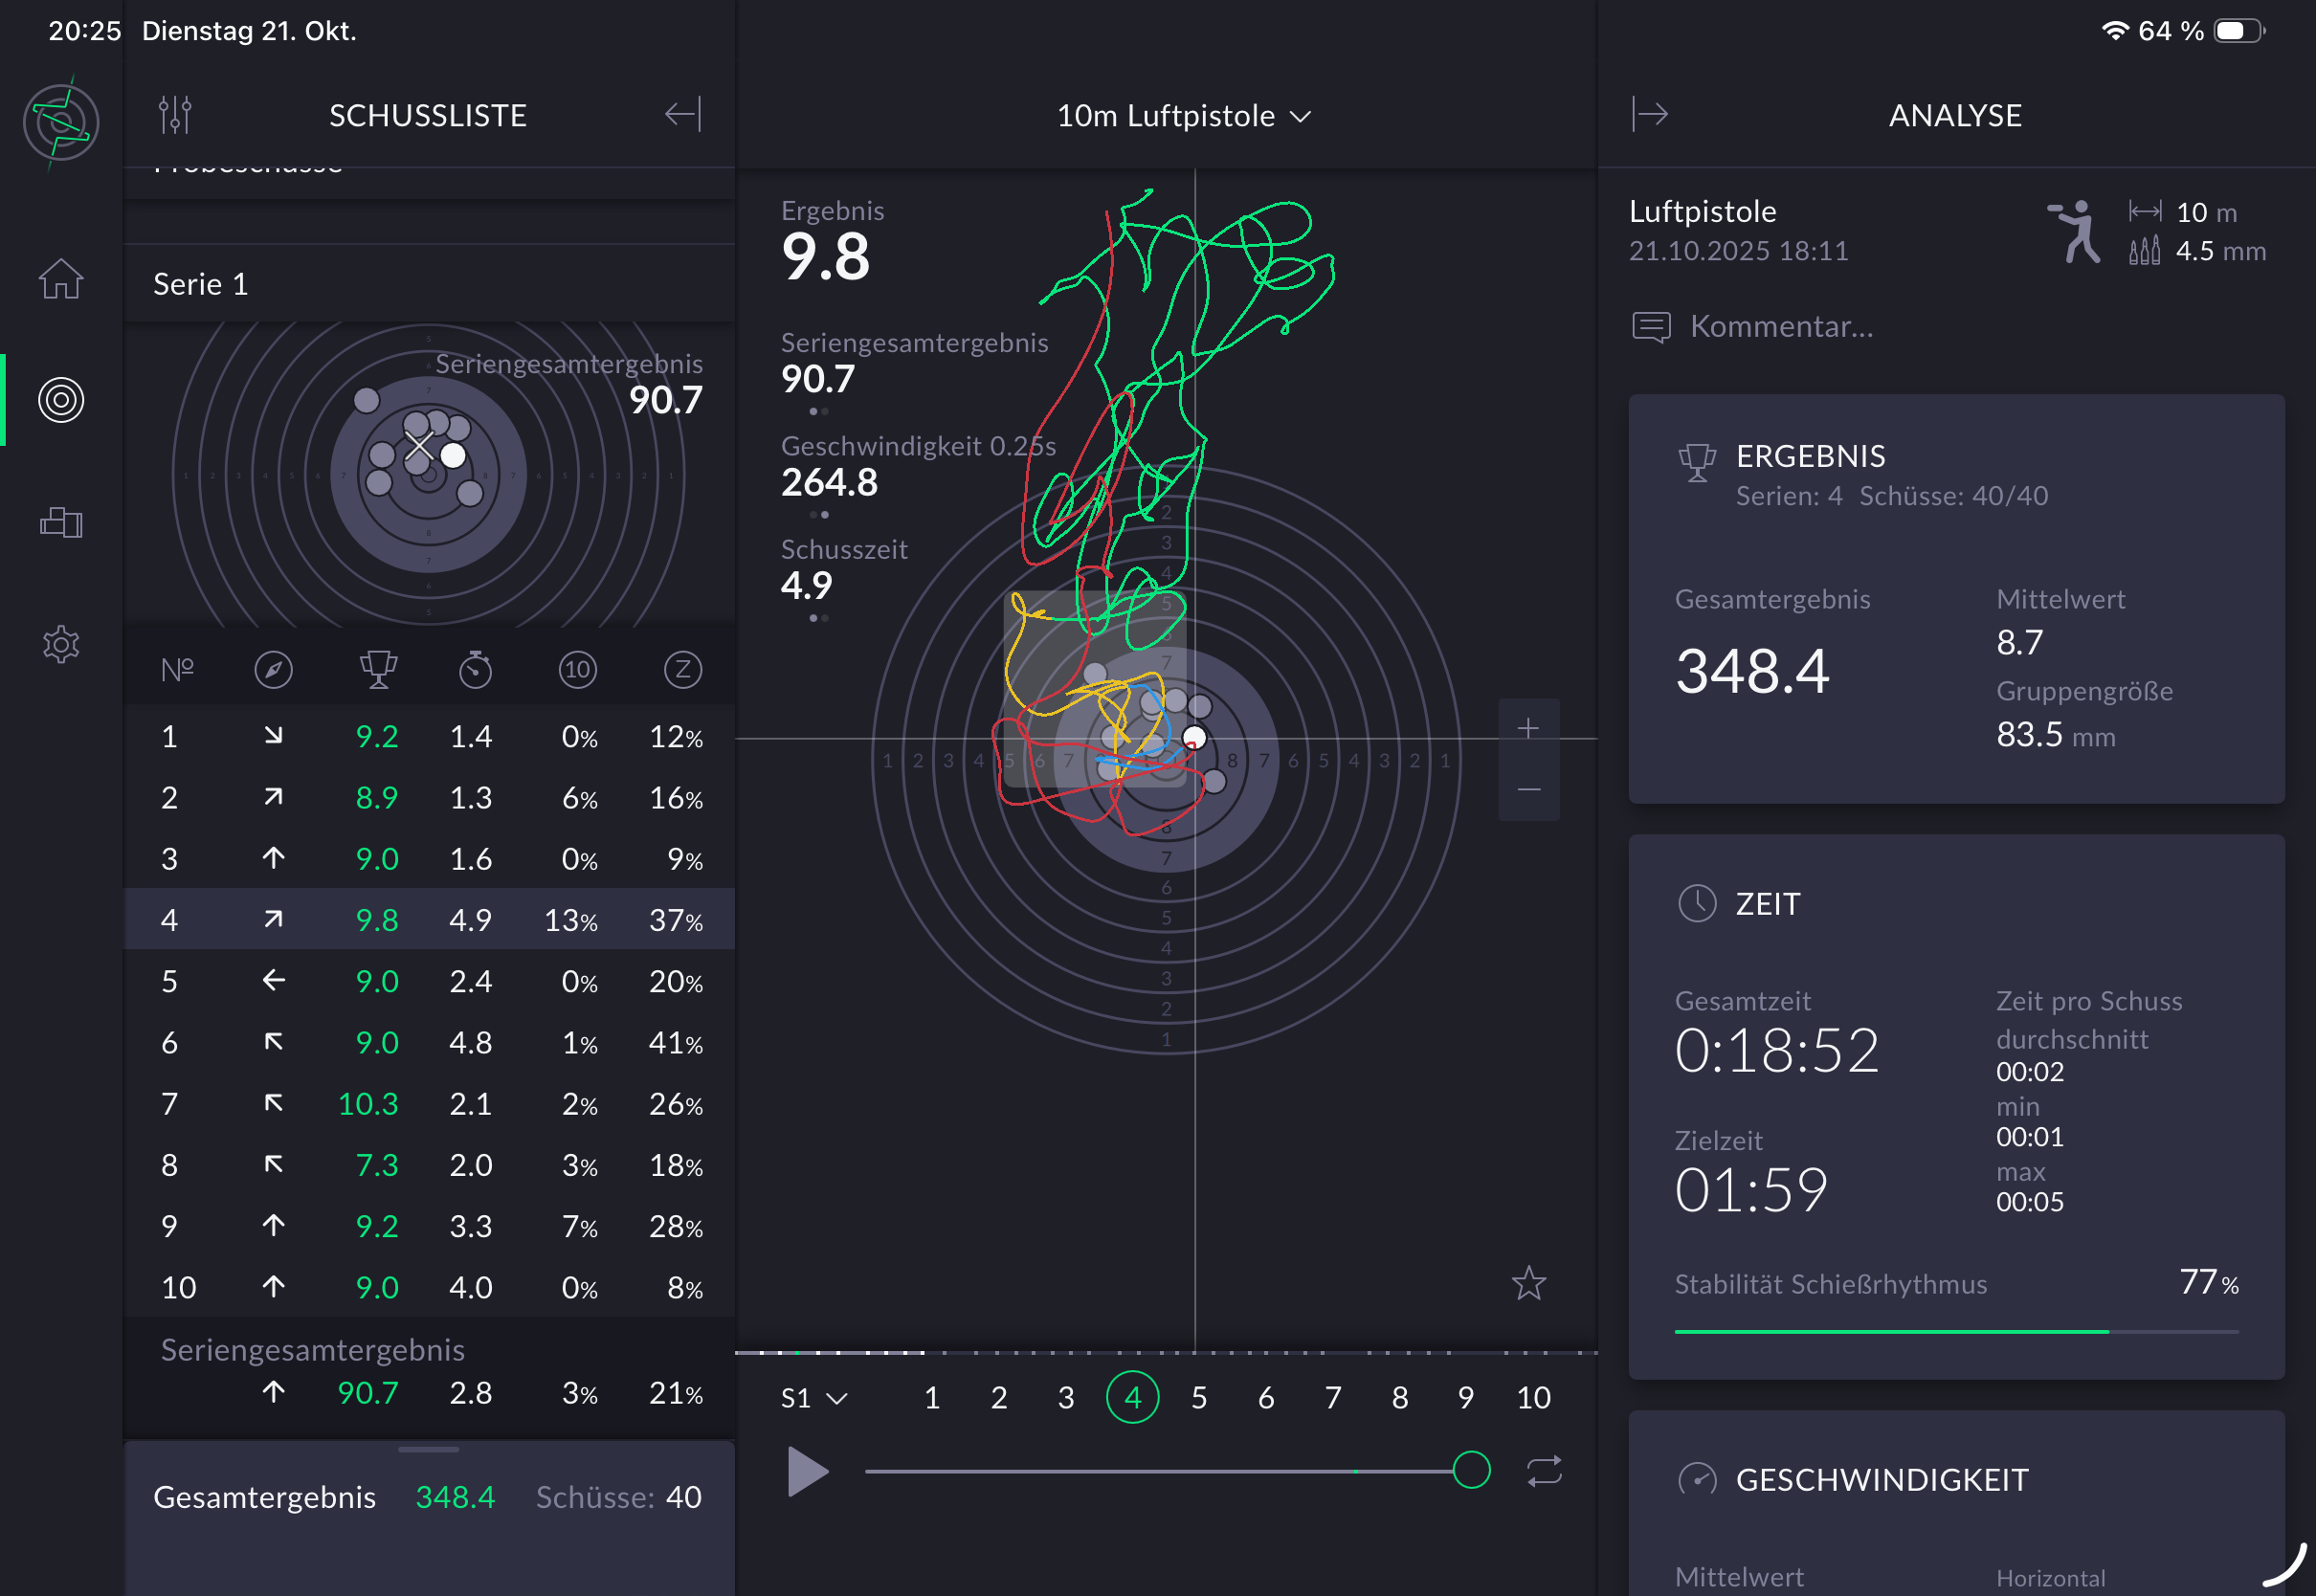Click the Kommentar comment field
The width and height of the screenshot is (2316, 1596).
click(1780, 326)
